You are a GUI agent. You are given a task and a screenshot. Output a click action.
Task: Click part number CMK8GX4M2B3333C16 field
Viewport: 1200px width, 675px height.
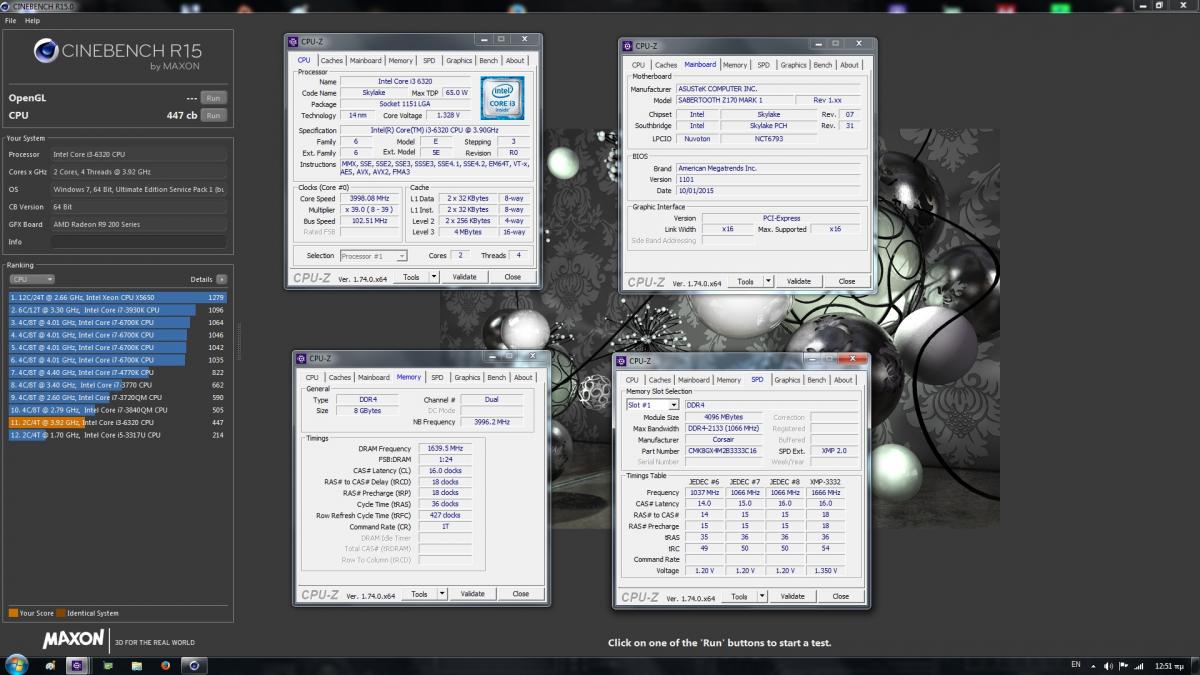tap(725, 451)
